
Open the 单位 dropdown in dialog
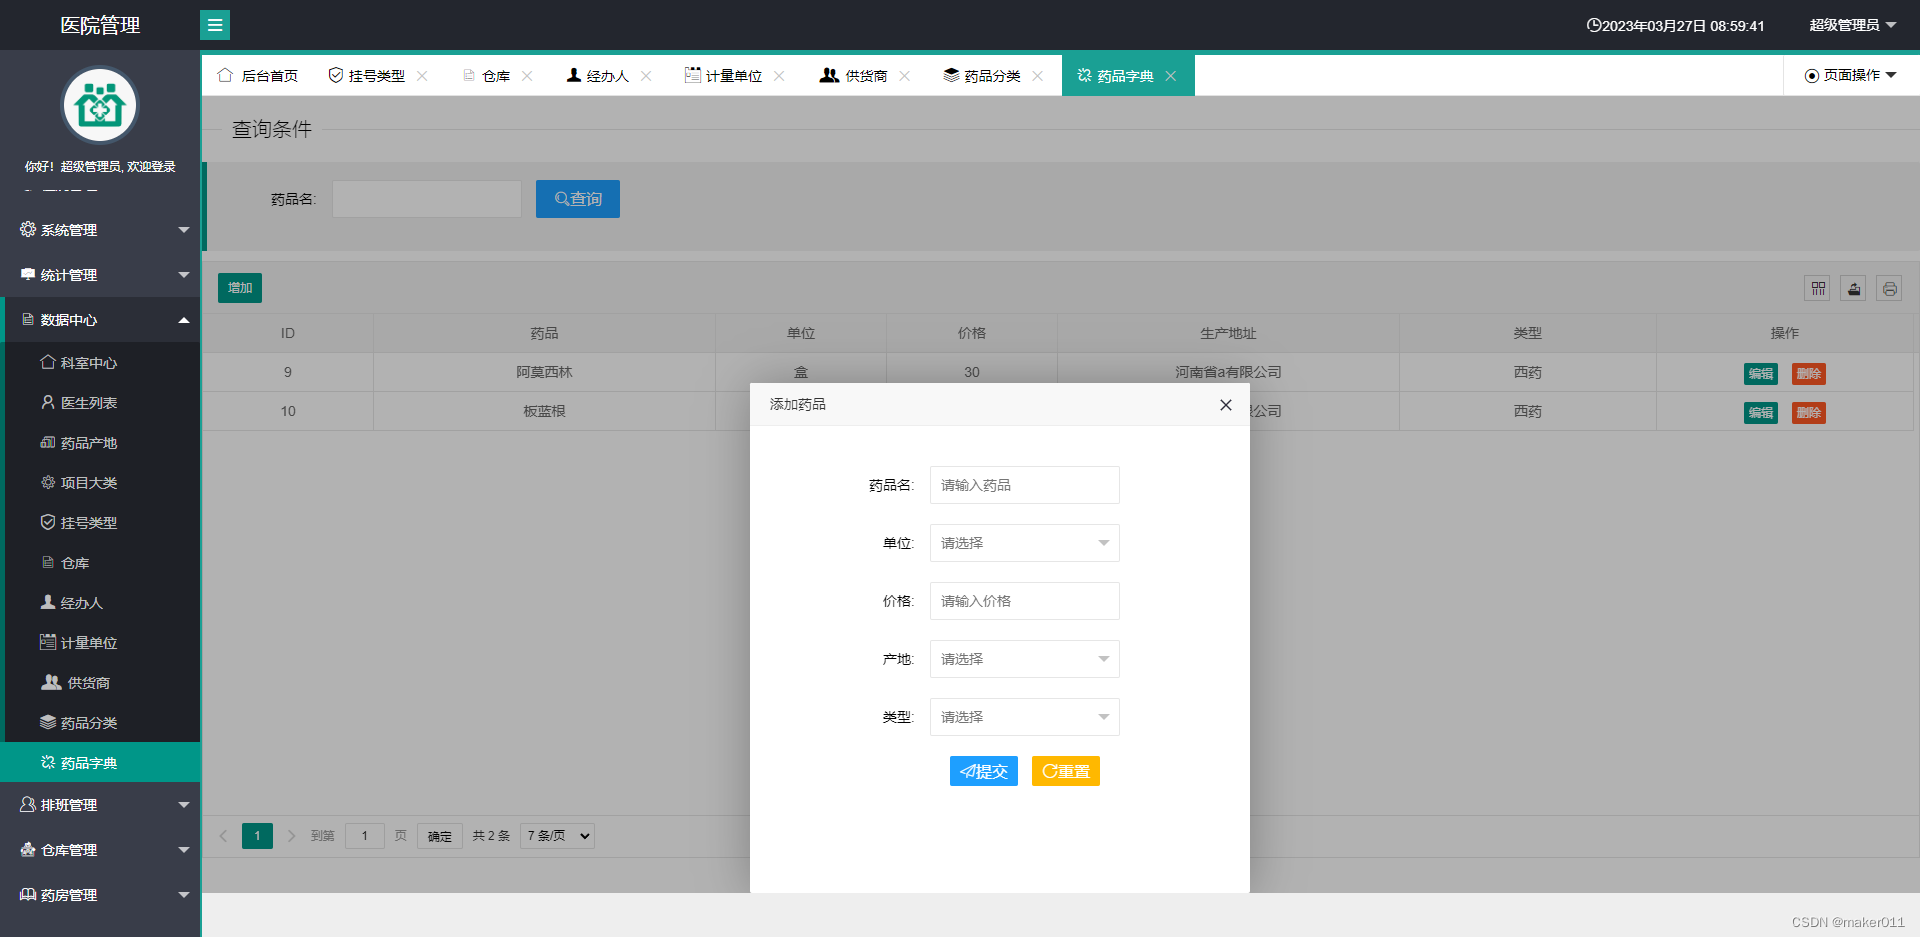pos(1025,543)
